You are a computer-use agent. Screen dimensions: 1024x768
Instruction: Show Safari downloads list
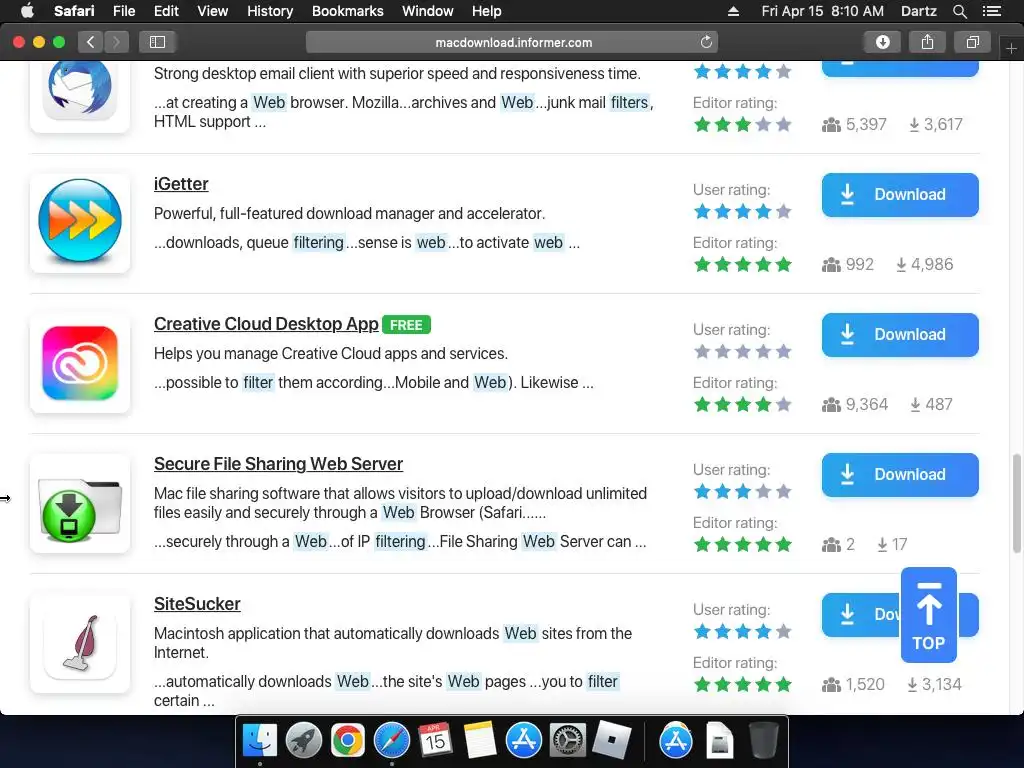coord(882,42)
